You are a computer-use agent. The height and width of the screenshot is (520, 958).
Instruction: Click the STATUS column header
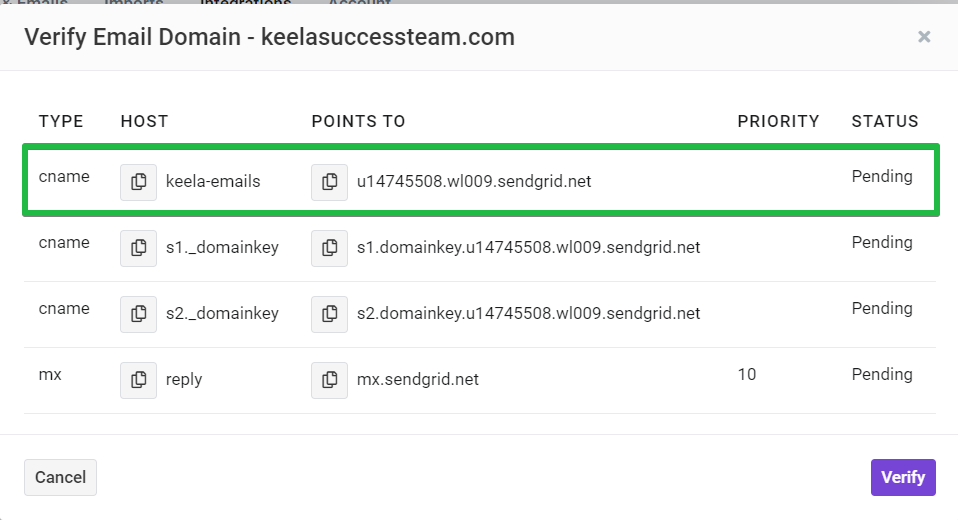coord(885,122)
